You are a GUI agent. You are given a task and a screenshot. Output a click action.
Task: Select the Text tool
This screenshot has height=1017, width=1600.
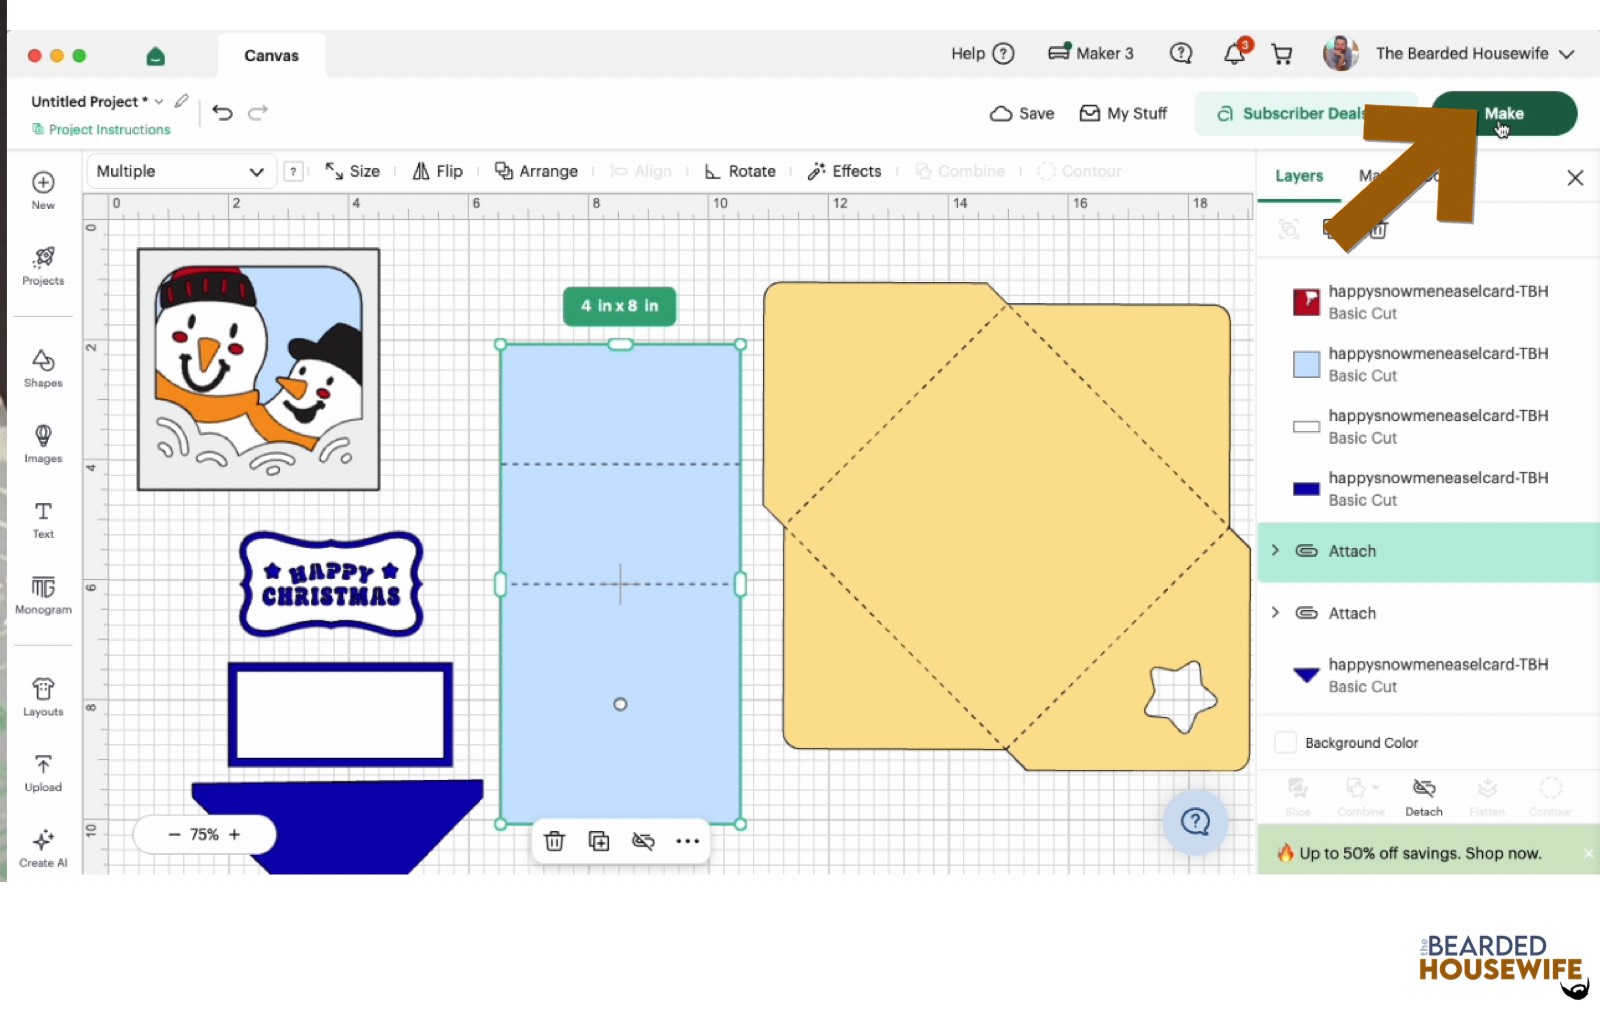(43, 519)
